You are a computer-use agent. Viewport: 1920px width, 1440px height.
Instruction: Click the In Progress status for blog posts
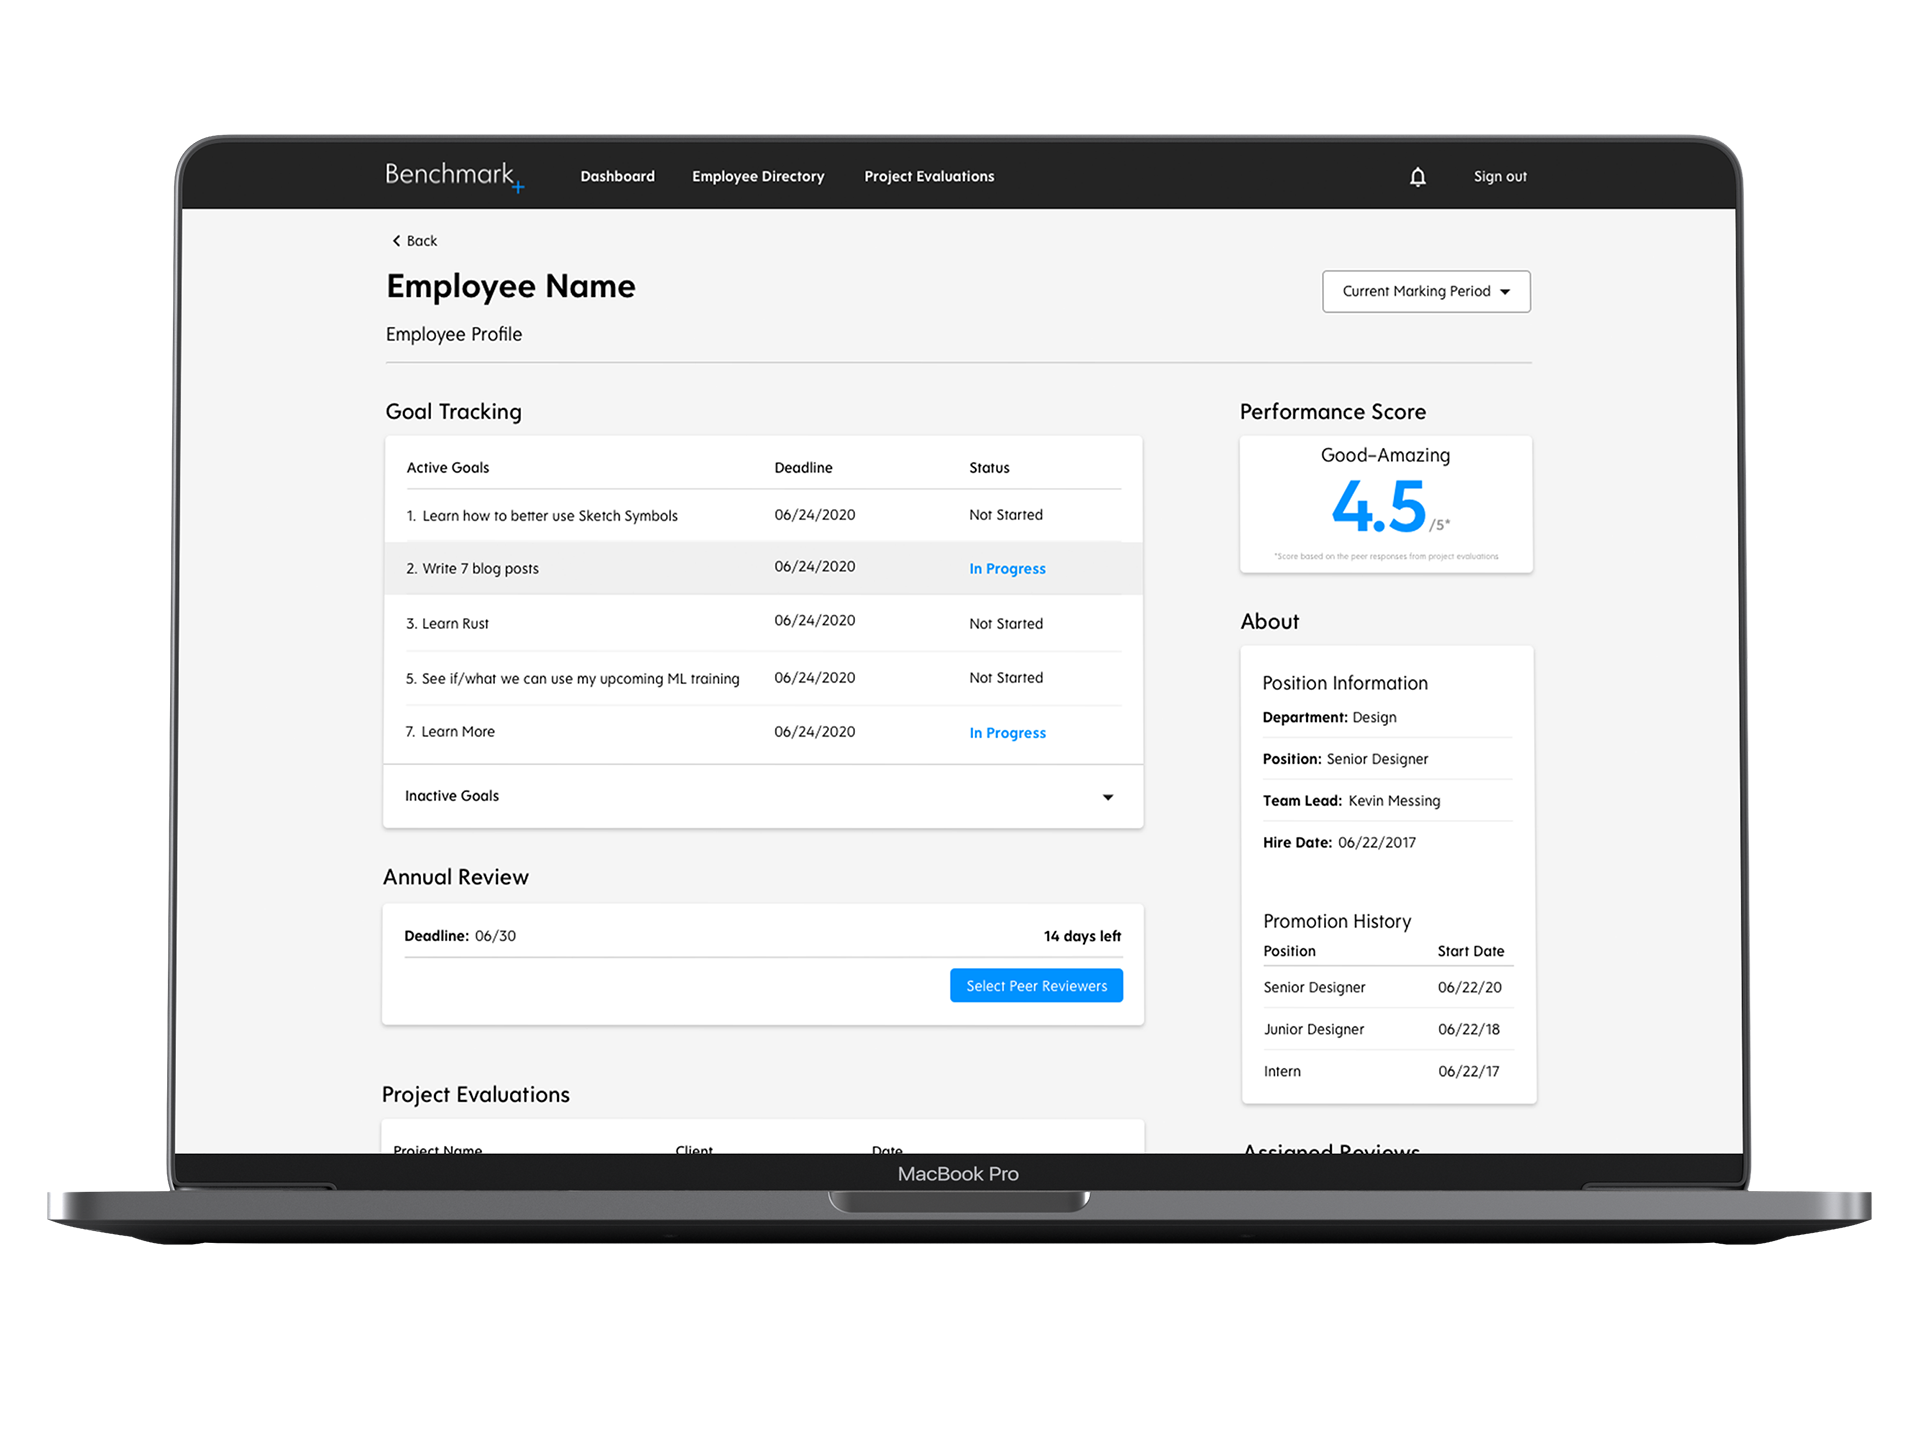tap(1007, 569)
